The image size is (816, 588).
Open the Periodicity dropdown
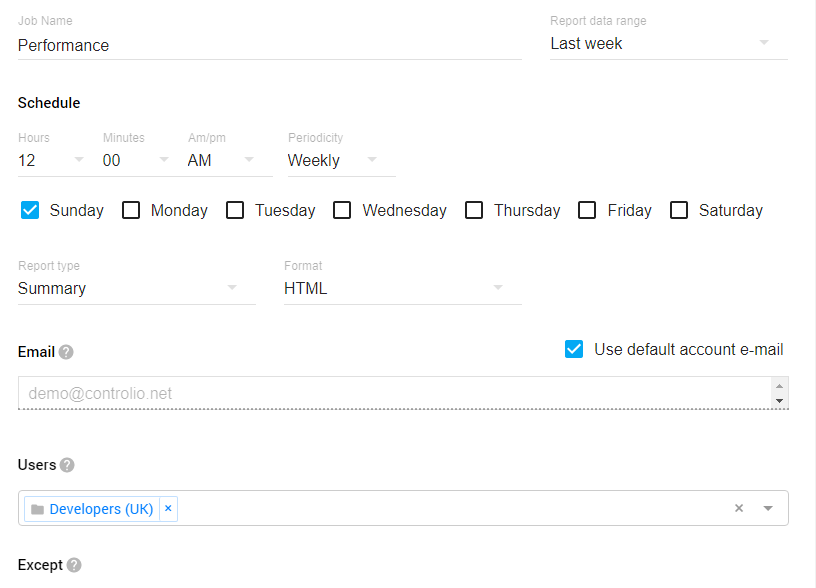[x=371, y=160]
